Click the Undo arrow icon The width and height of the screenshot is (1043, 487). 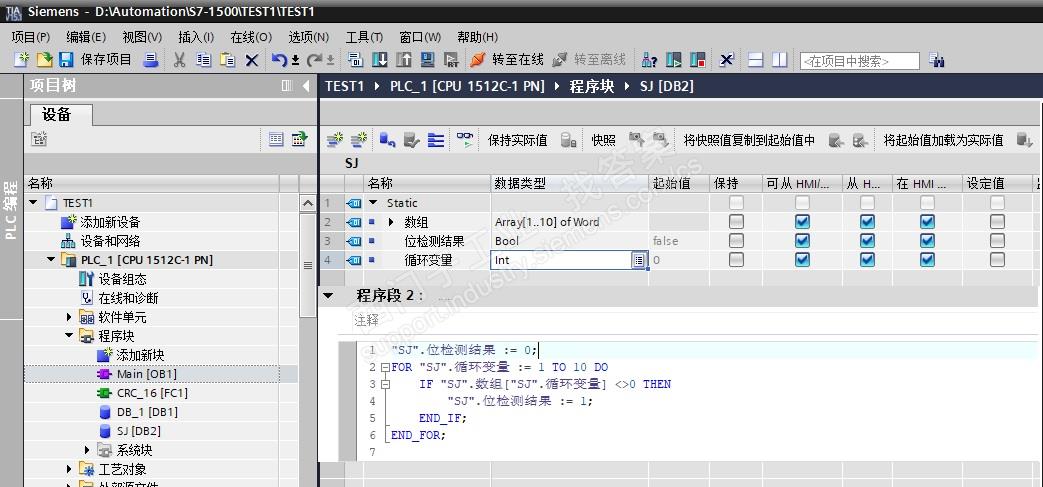click(280, 60)
